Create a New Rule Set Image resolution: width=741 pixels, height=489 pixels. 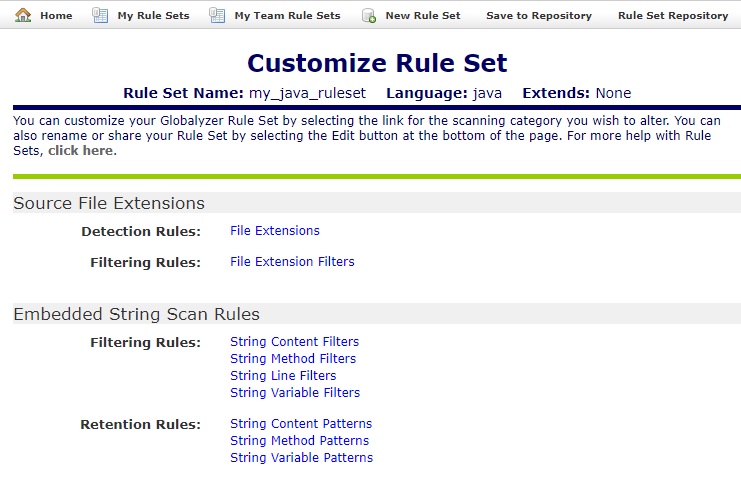click(422, 16)
